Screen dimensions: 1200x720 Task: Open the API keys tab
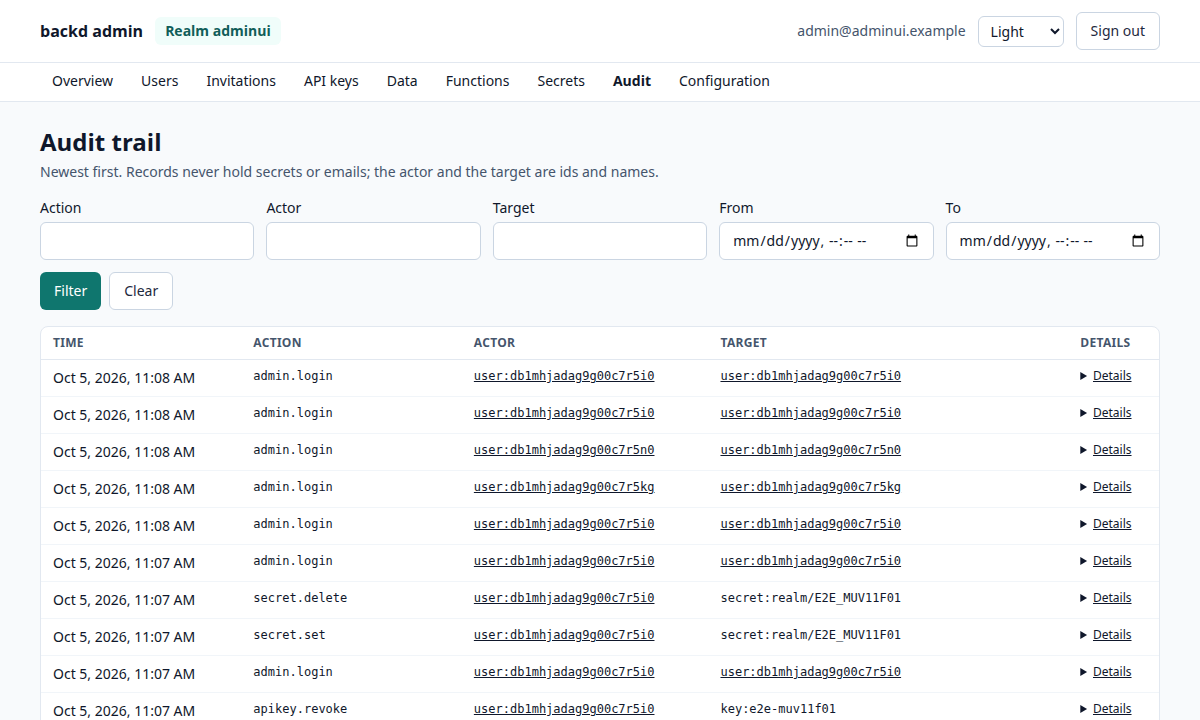[x=331, y=81]
